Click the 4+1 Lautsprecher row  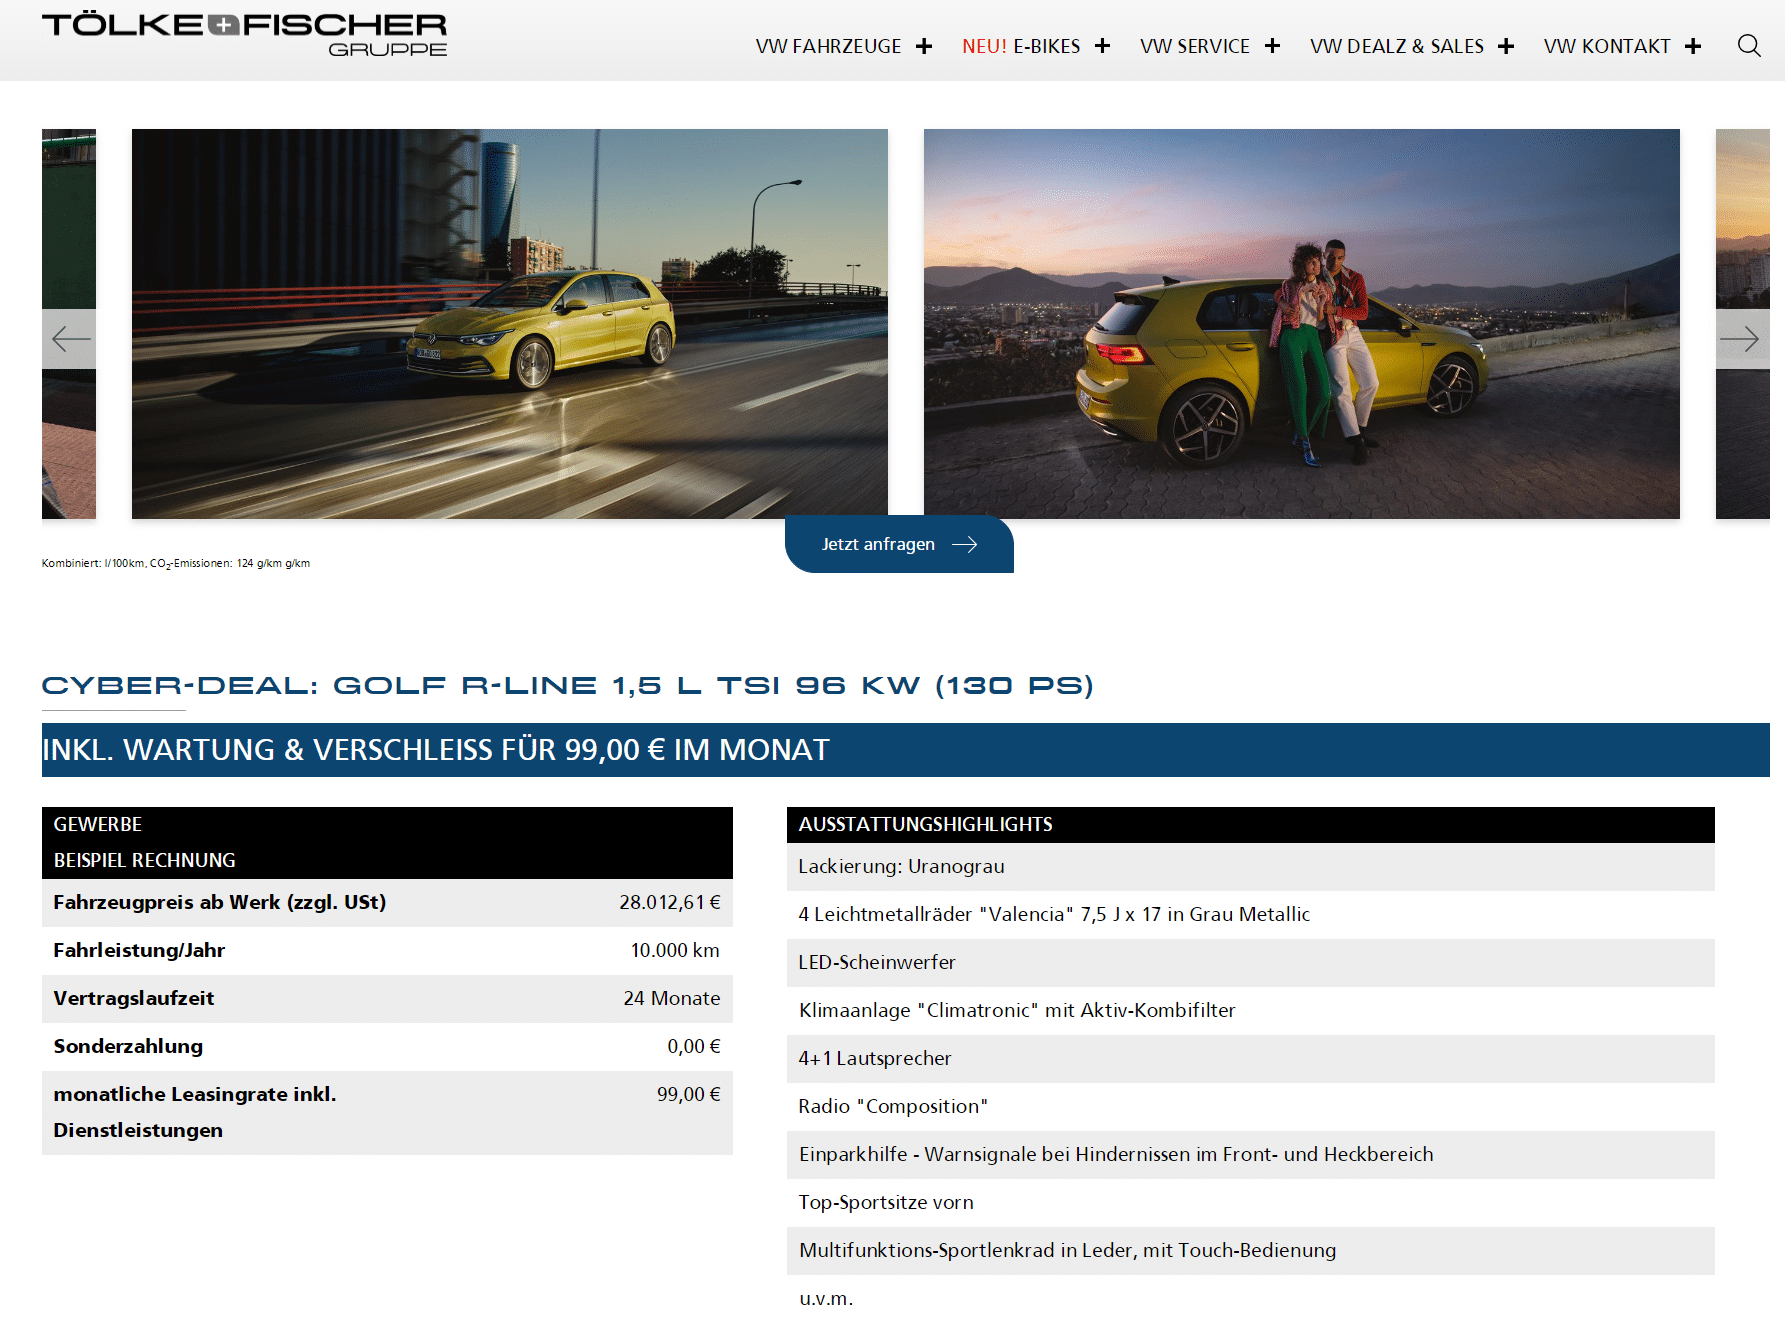[x=1251, y=1059]
